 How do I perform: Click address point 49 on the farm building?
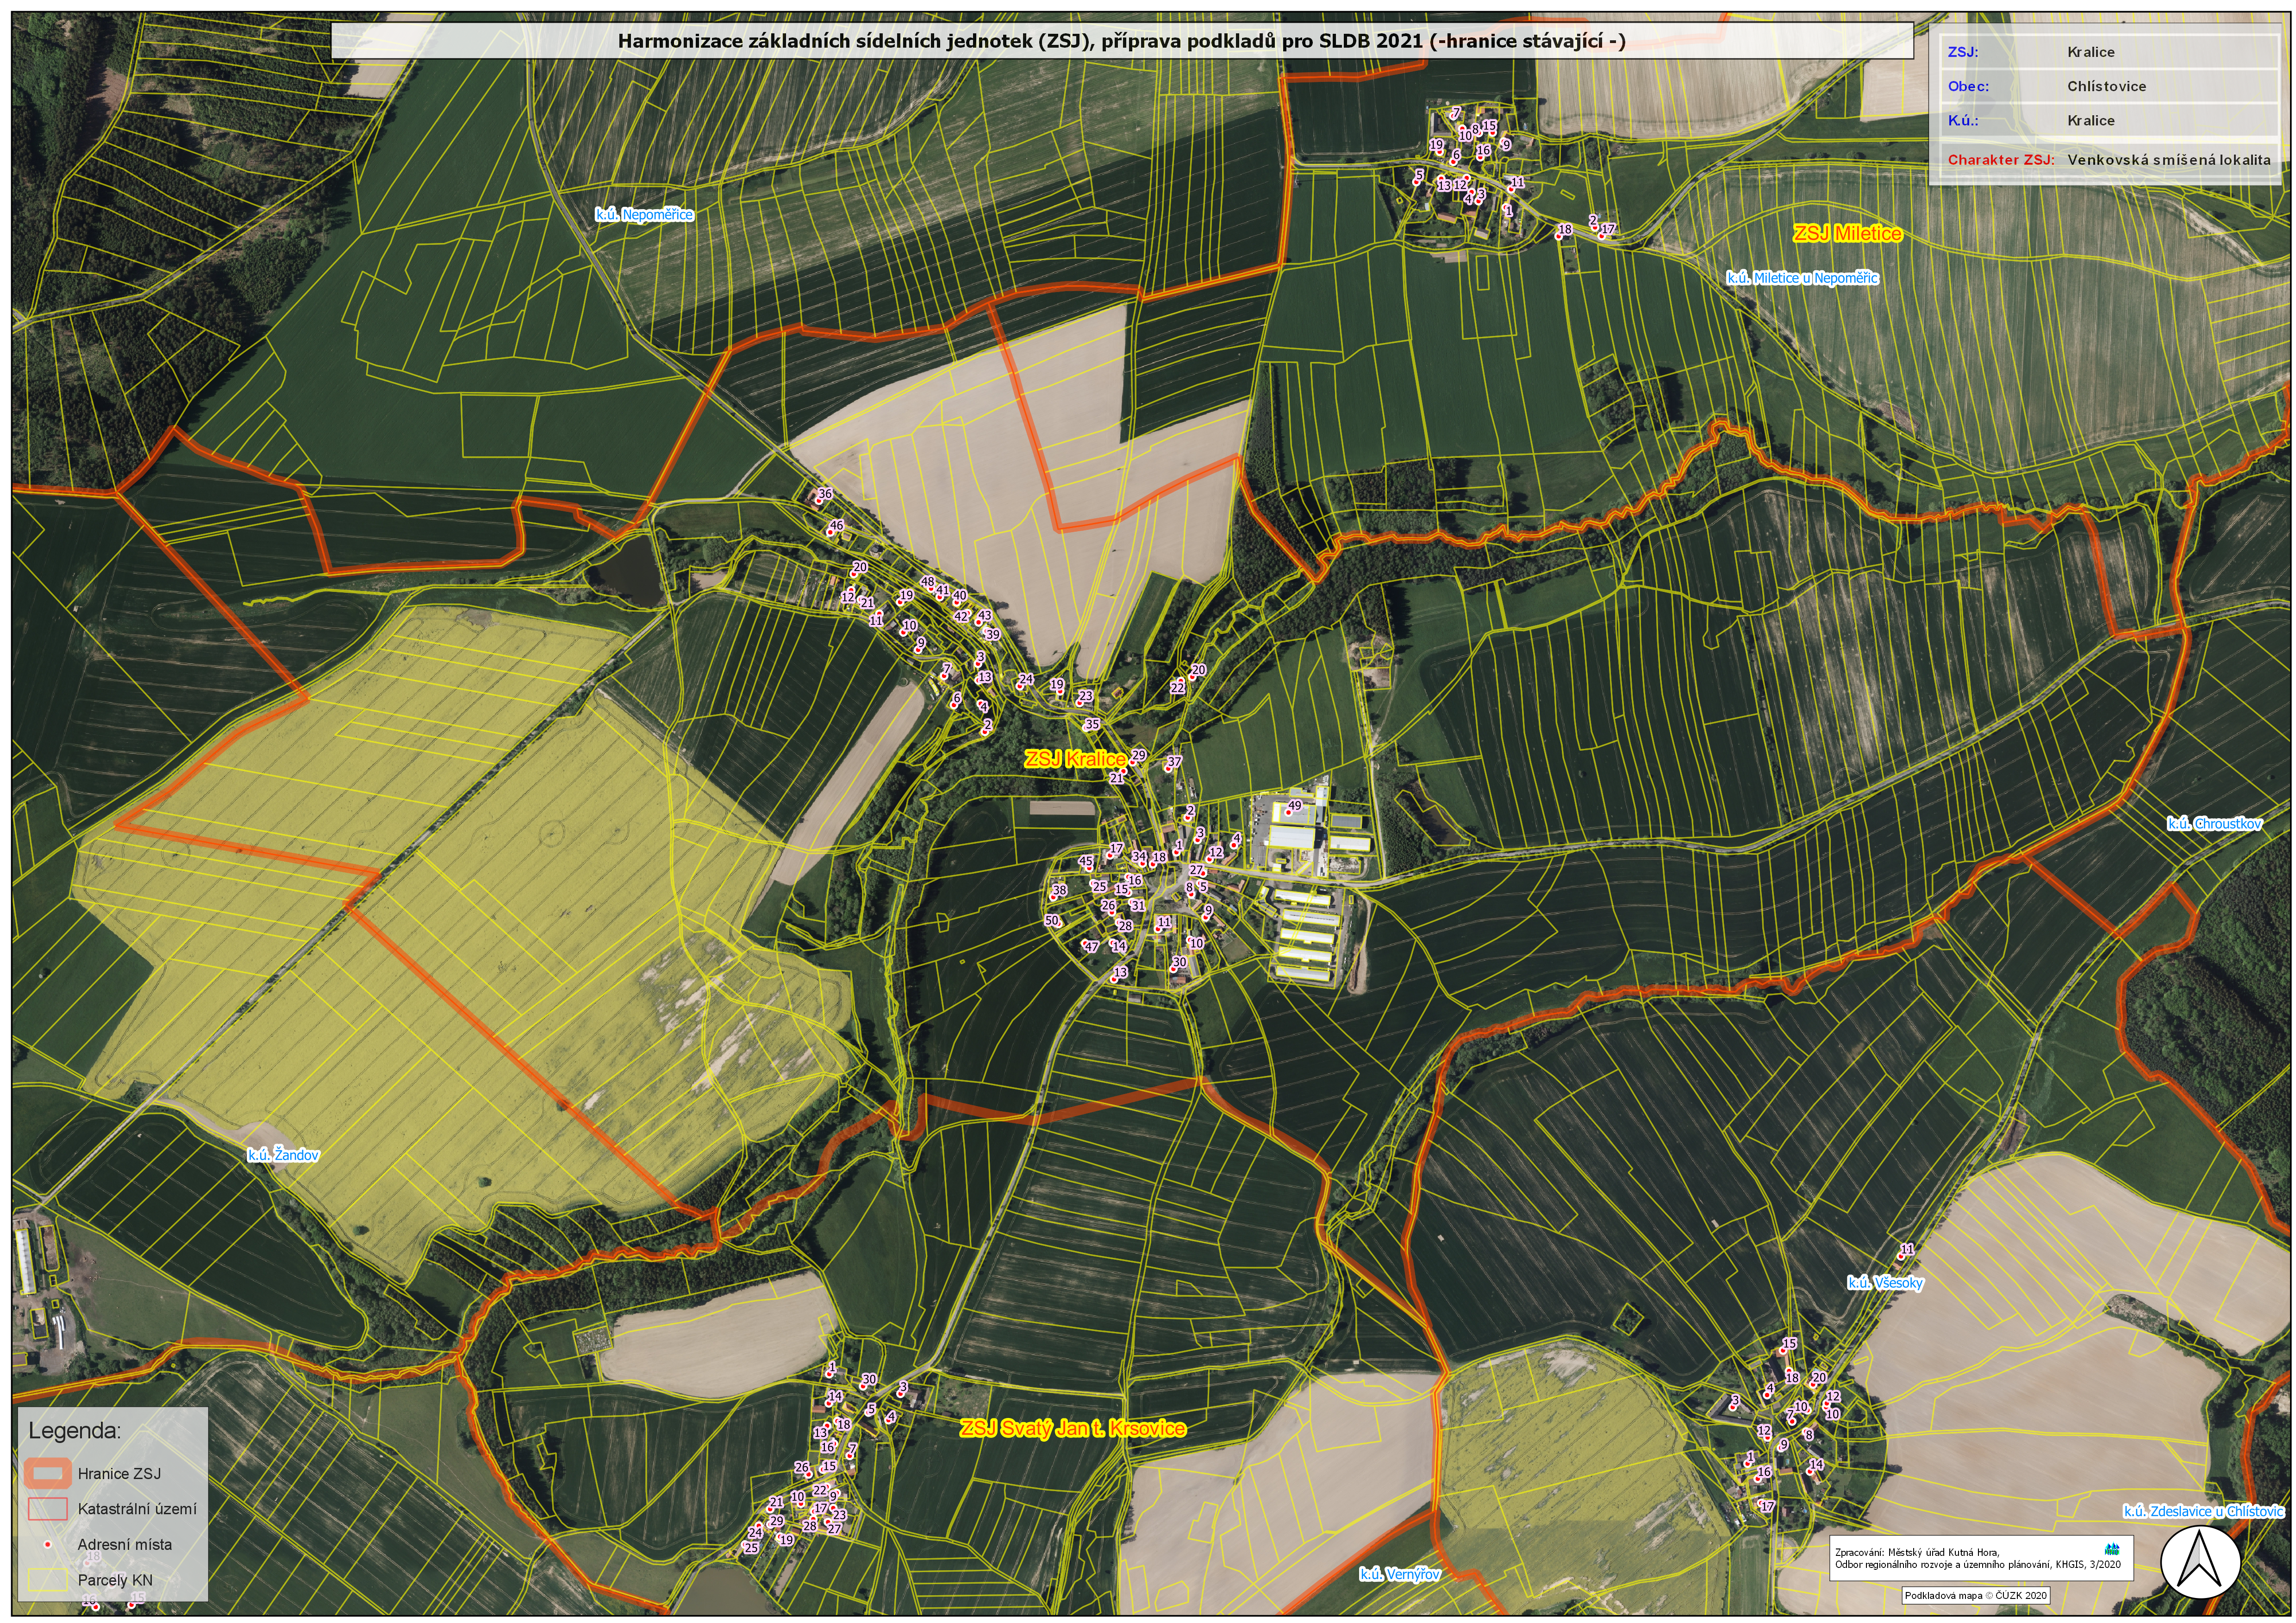(x=1290, y=814)
